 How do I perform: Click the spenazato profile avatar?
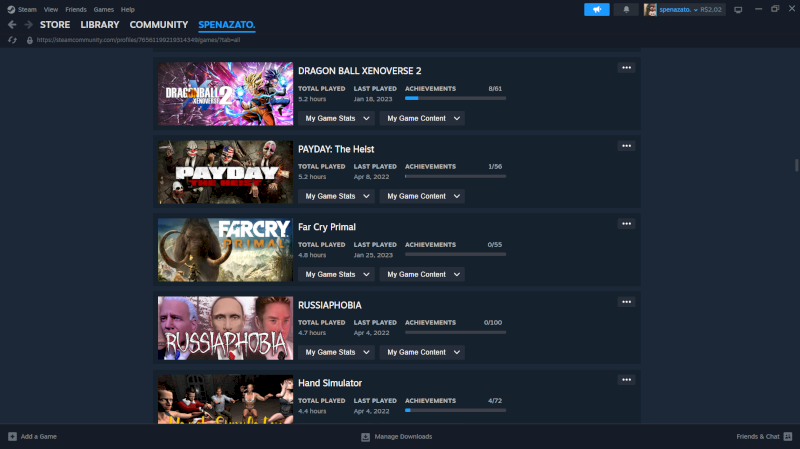[x=650, y=9]
